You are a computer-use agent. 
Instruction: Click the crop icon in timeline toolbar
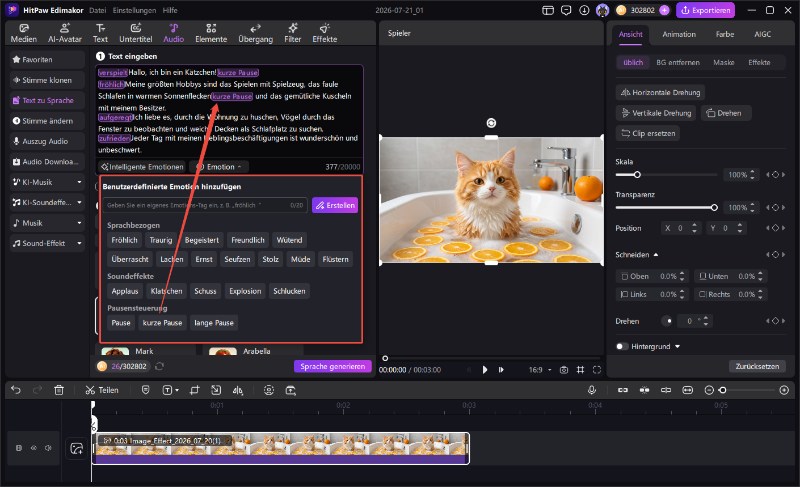pyautogui.click(x=194, y=390)
